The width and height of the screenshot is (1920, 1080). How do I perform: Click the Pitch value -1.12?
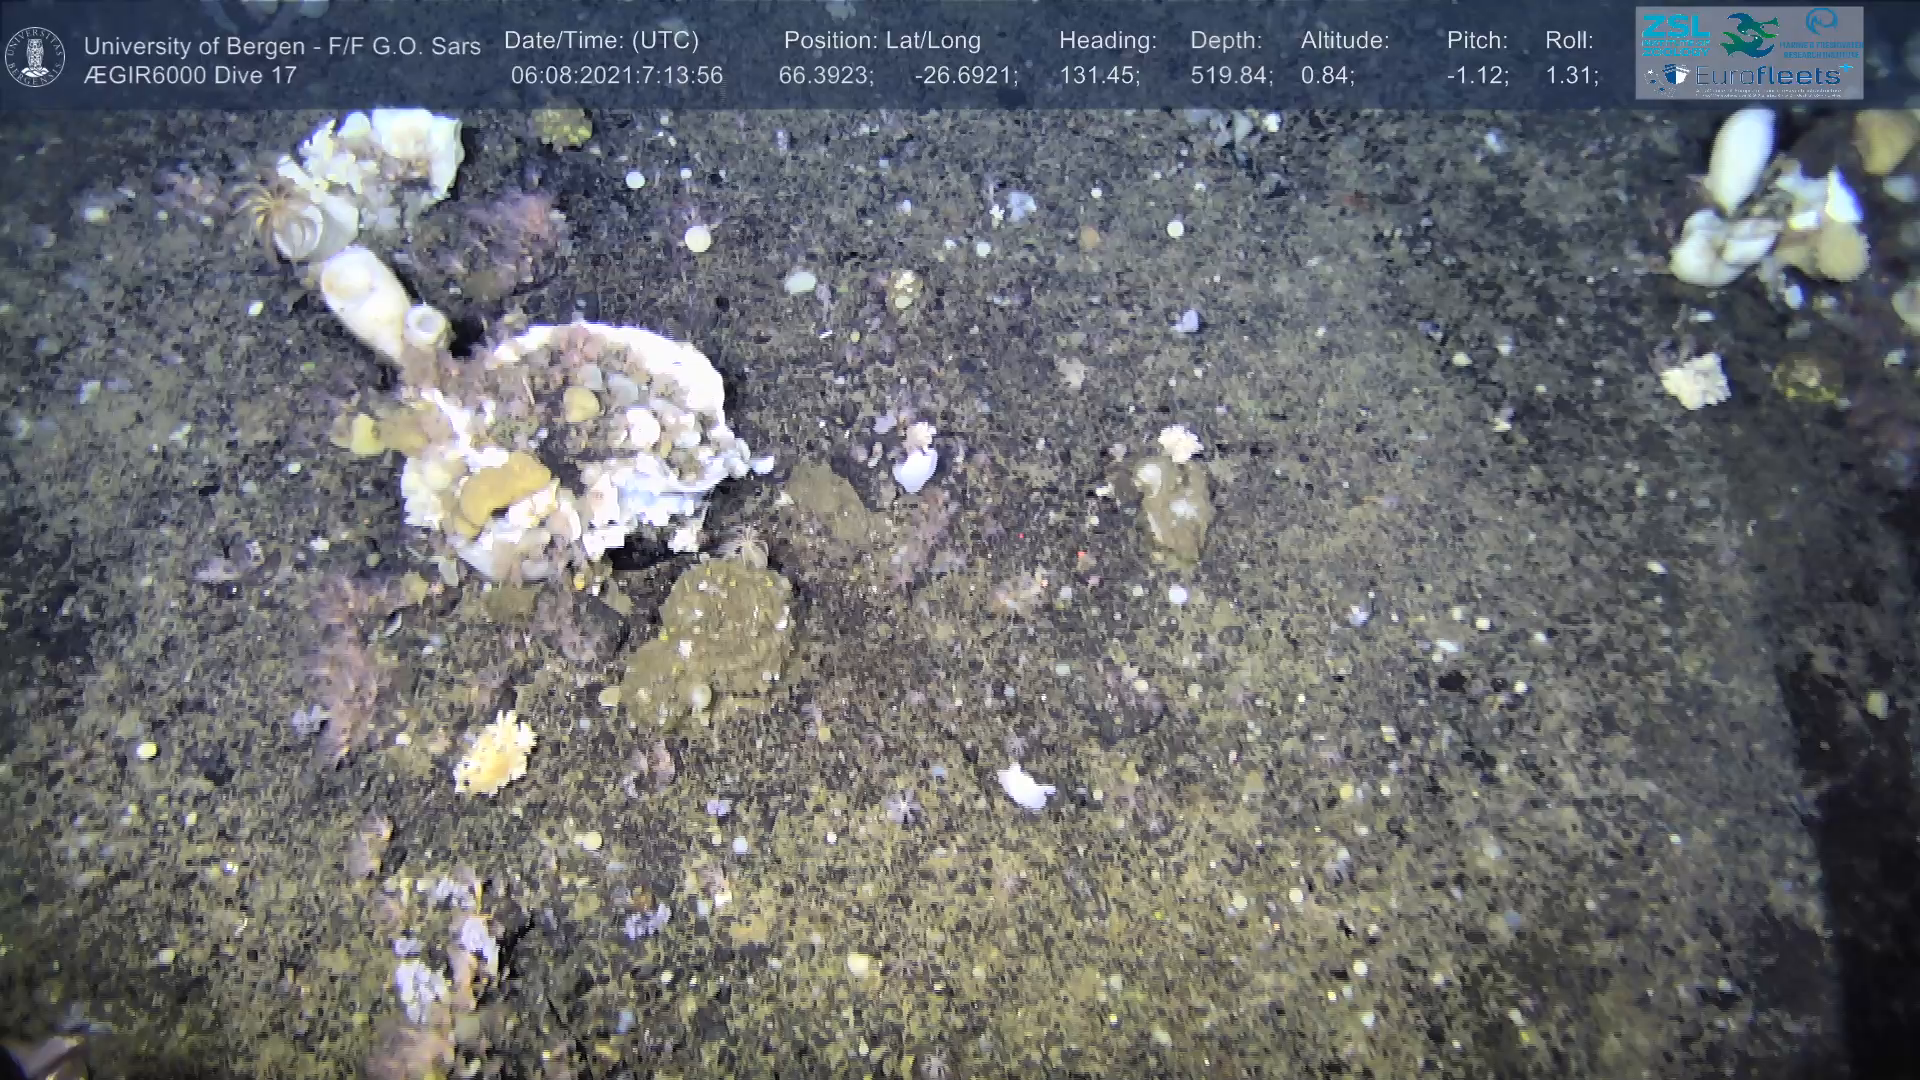[x=1477, y=76]
